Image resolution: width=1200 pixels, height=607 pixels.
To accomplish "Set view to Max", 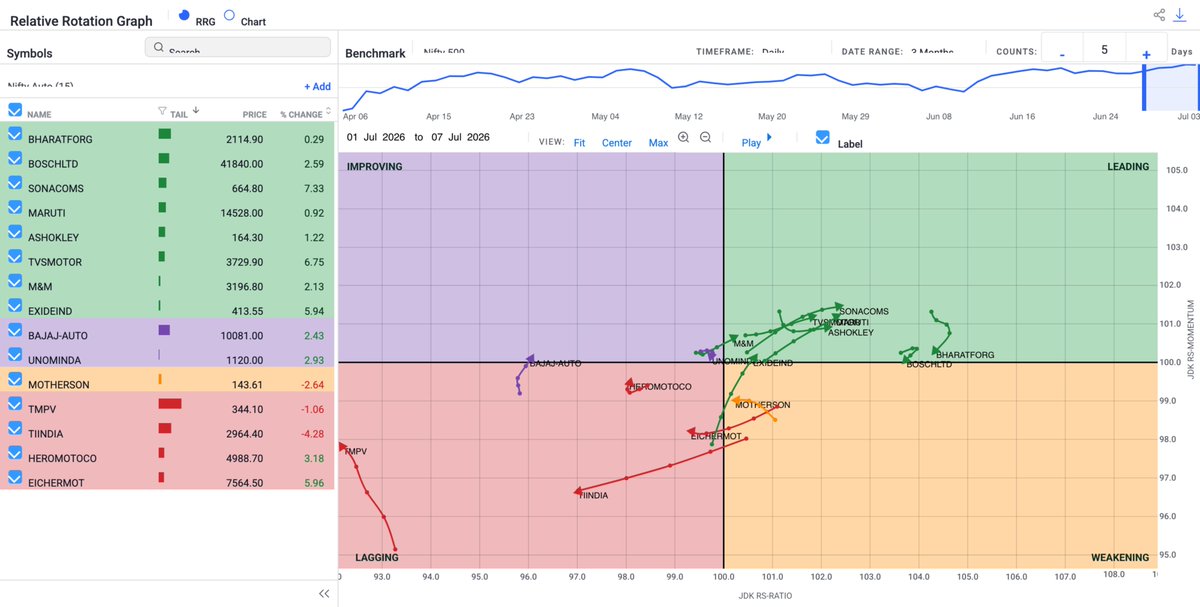I will (x=658, y=143).
